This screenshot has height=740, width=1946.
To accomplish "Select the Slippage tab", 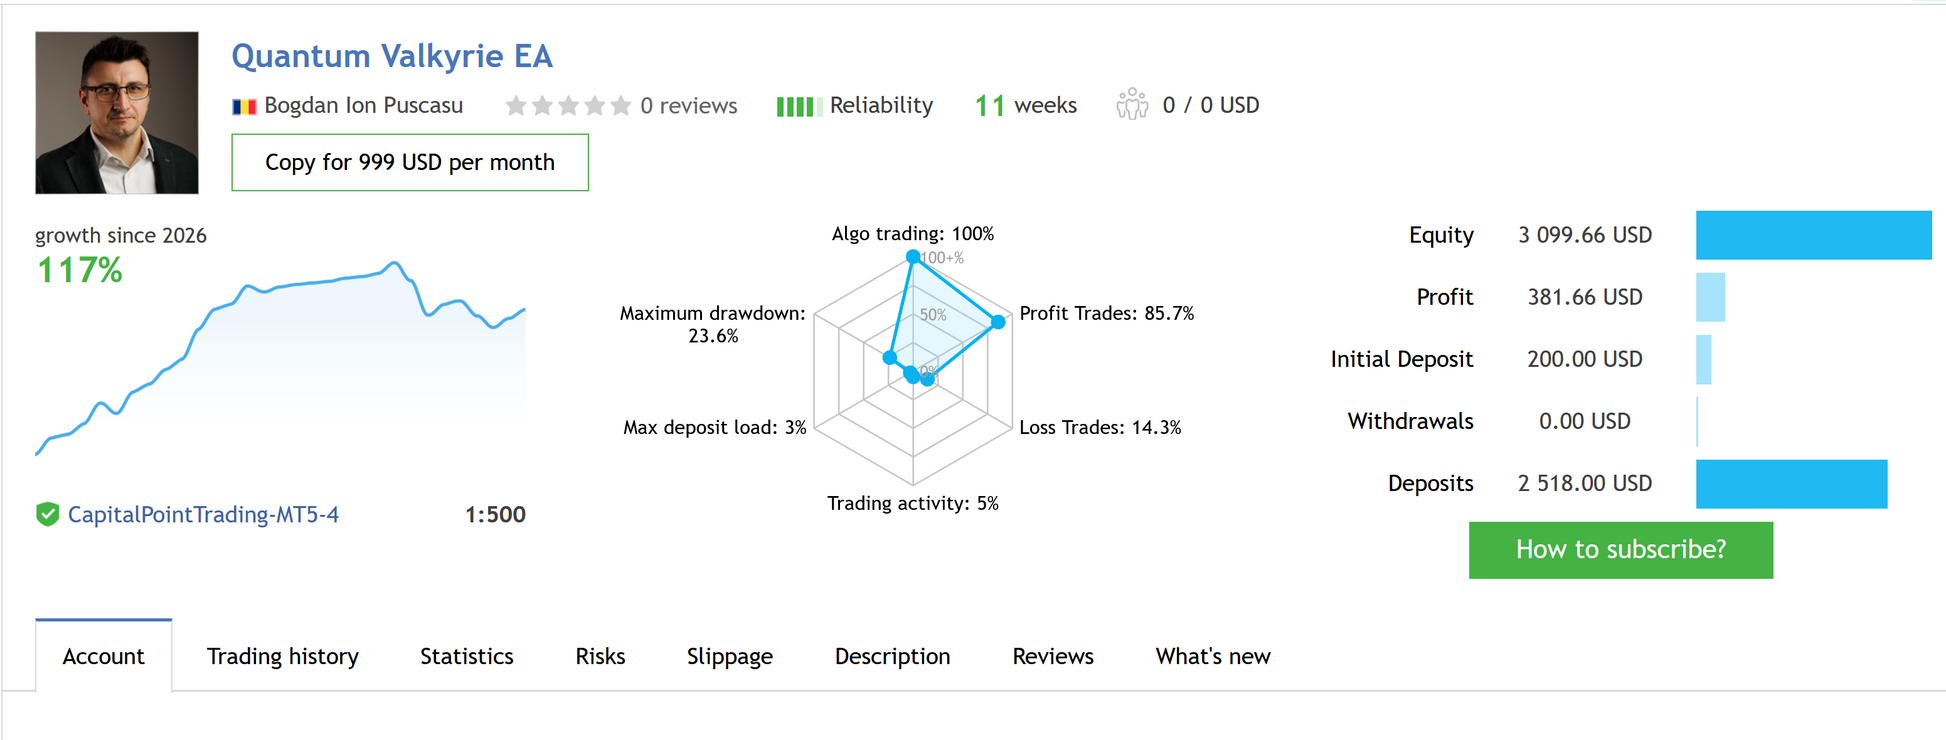I will [729, 656].
